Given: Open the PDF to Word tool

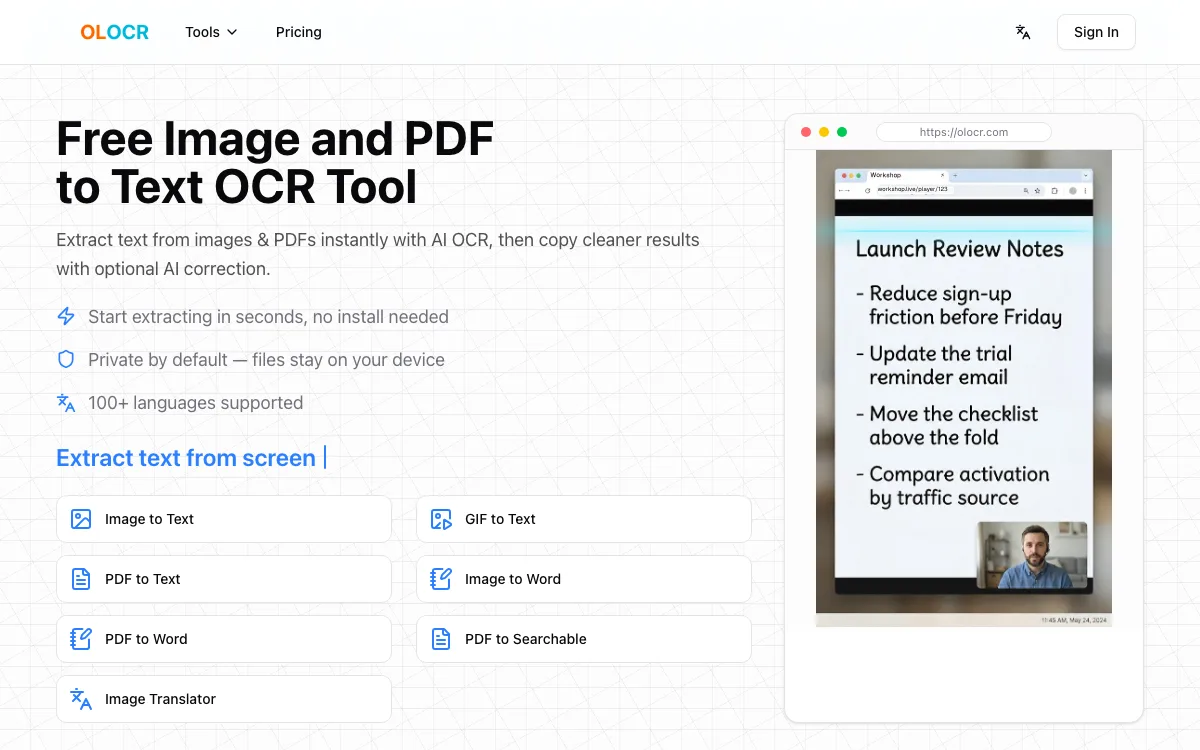Looking at the screenshot, I should tap(224, 639).
